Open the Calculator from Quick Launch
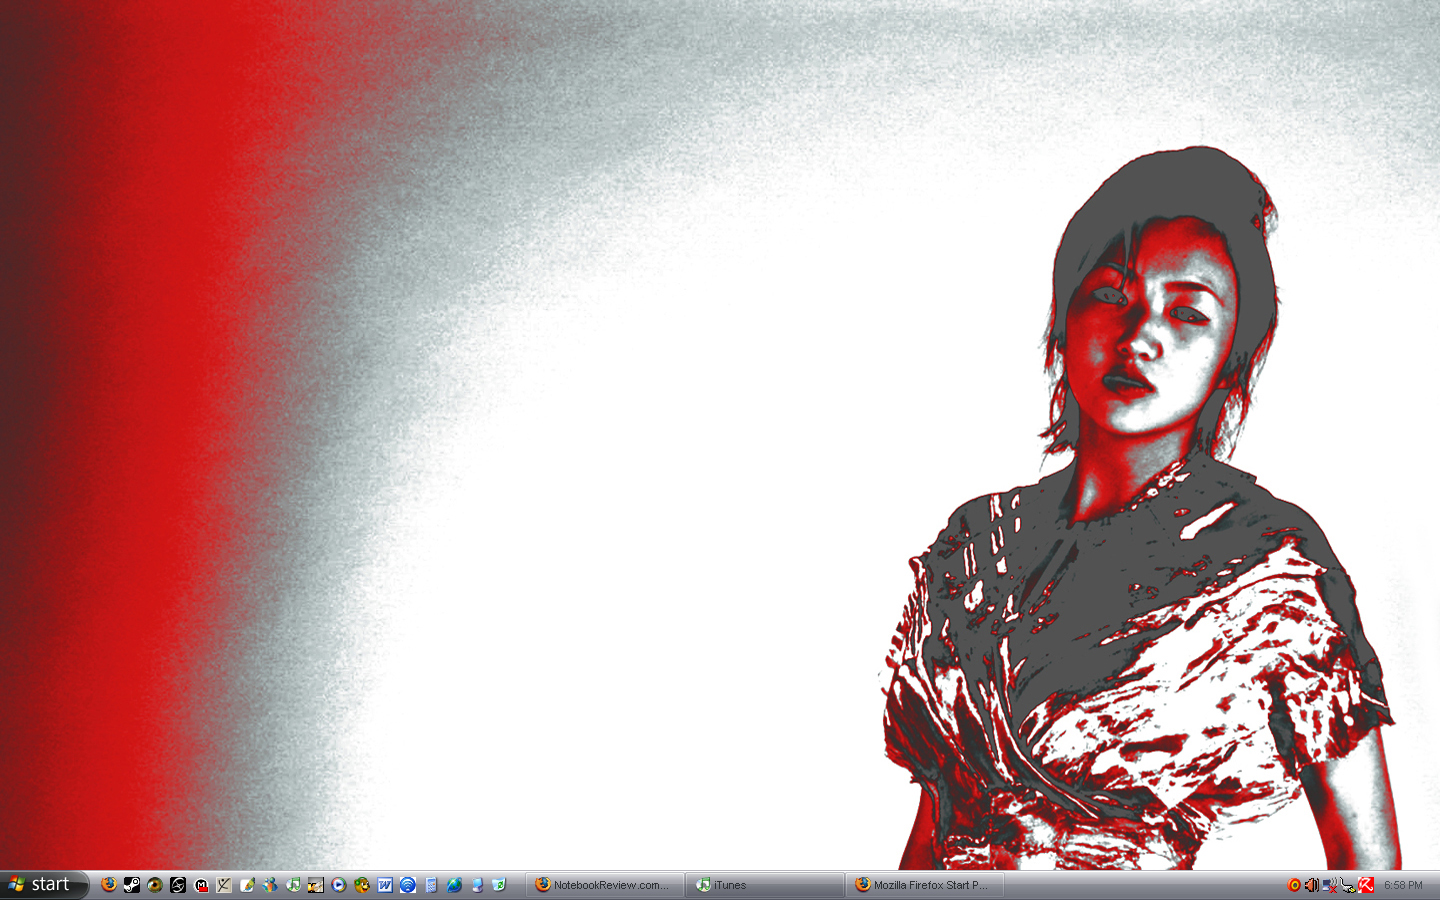 pos(431,885)
